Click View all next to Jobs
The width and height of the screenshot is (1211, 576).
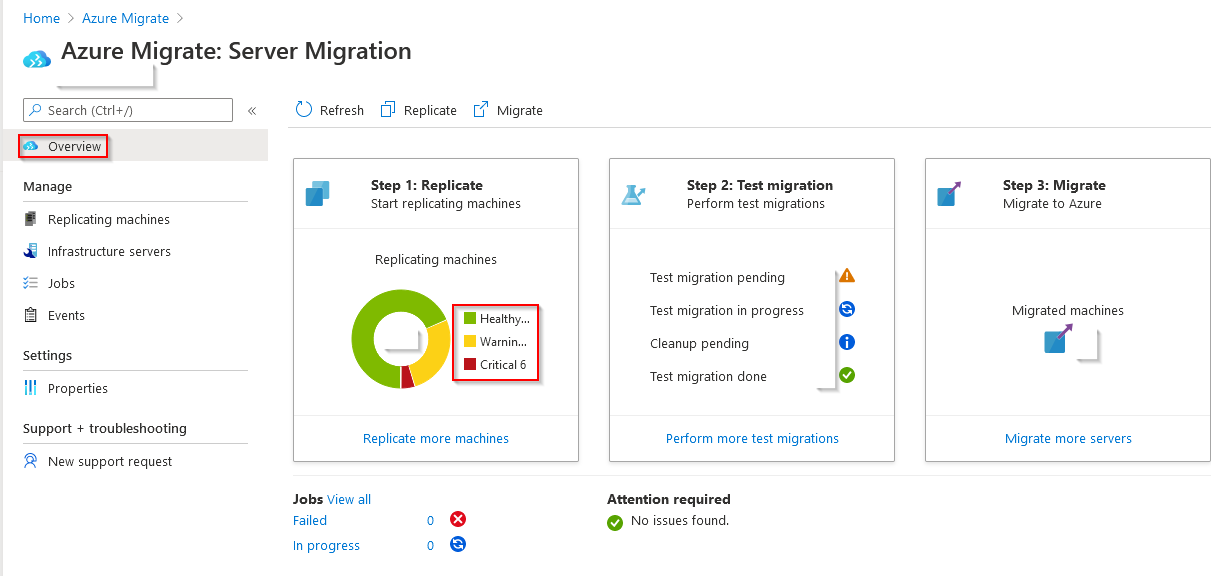click(x=349, y=499)
